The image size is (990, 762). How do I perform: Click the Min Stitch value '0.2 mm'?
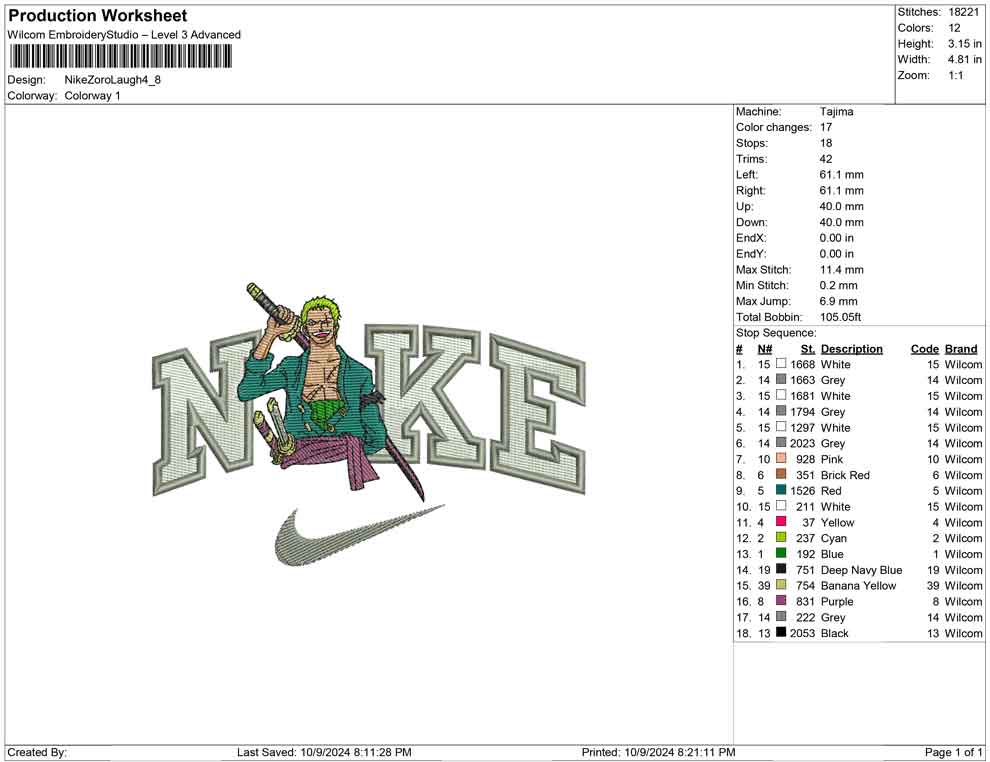coord(838,285)
